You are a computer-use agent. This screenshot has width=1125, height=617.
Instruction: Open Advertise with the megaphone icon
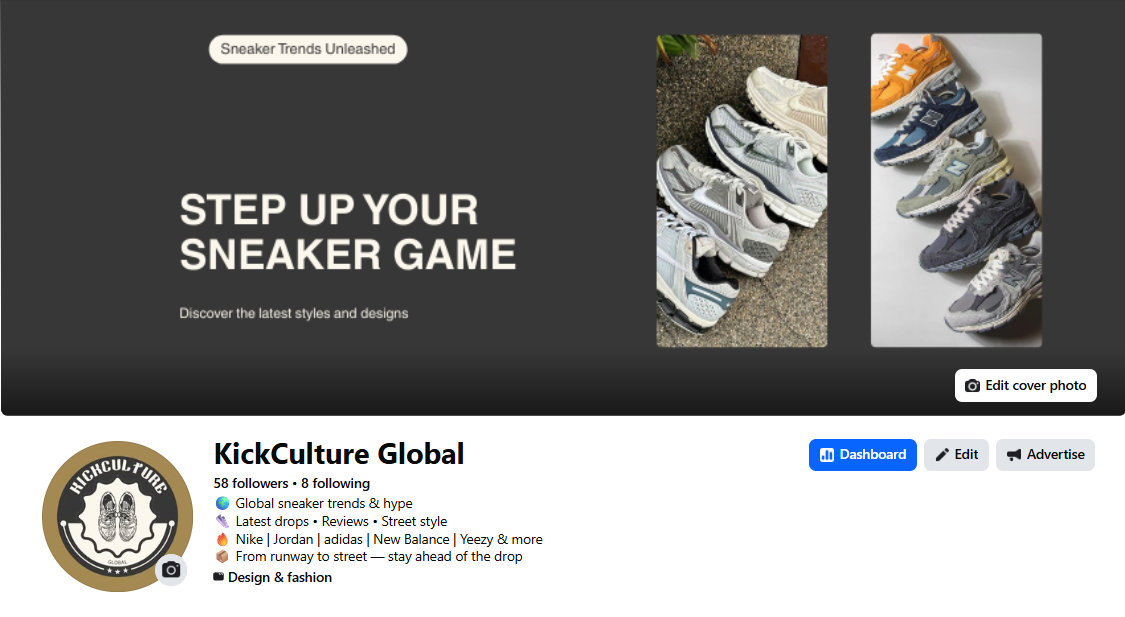coord(1045,455)
